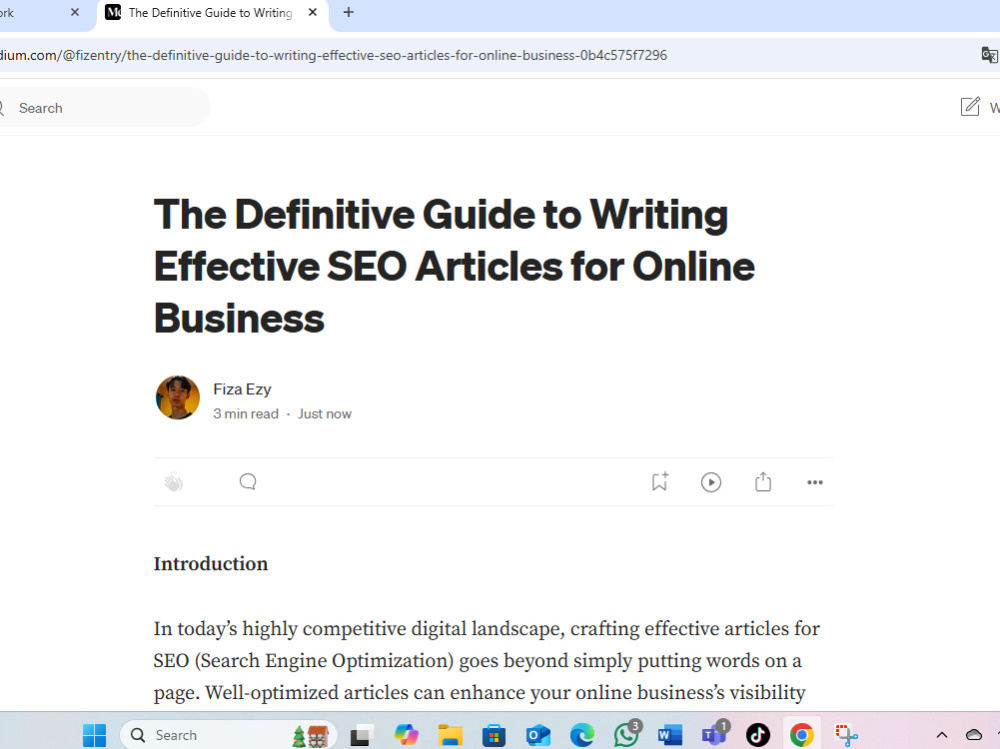Open the Fiza Ezy author link

point(242,389)
